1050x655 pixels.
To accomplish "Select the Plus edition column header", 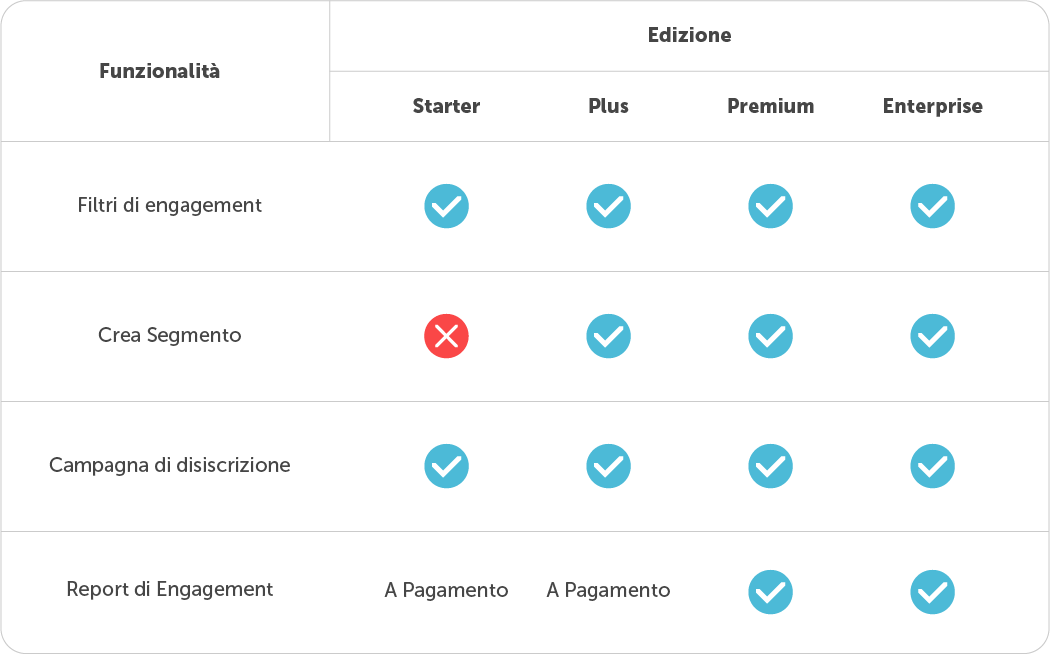I will 608,106.
